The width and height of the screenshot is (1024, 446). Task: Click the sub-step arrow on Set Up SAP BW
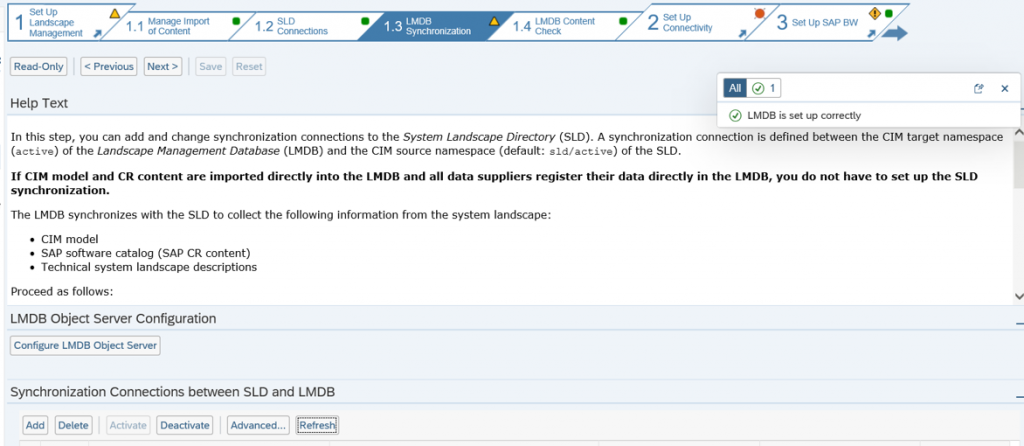[x=873, y=34]
